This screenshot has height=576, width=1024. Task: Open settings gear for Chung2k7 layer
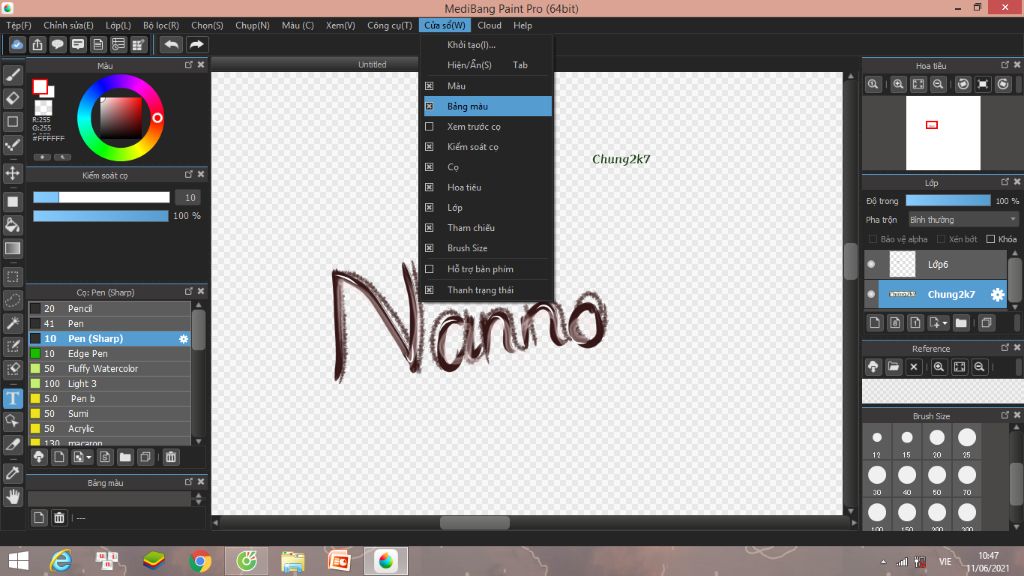click(997, 295)
